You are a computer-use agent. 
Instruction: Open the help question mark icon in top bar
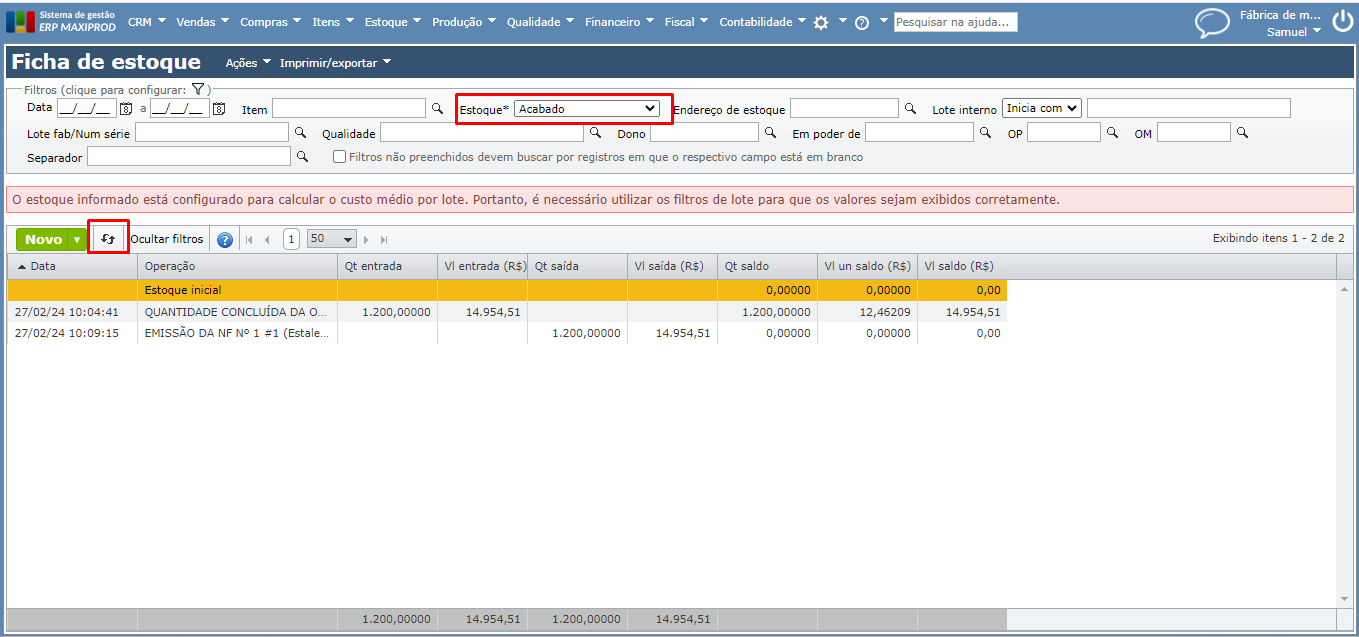pyautogui.click(x=862, y=22)
